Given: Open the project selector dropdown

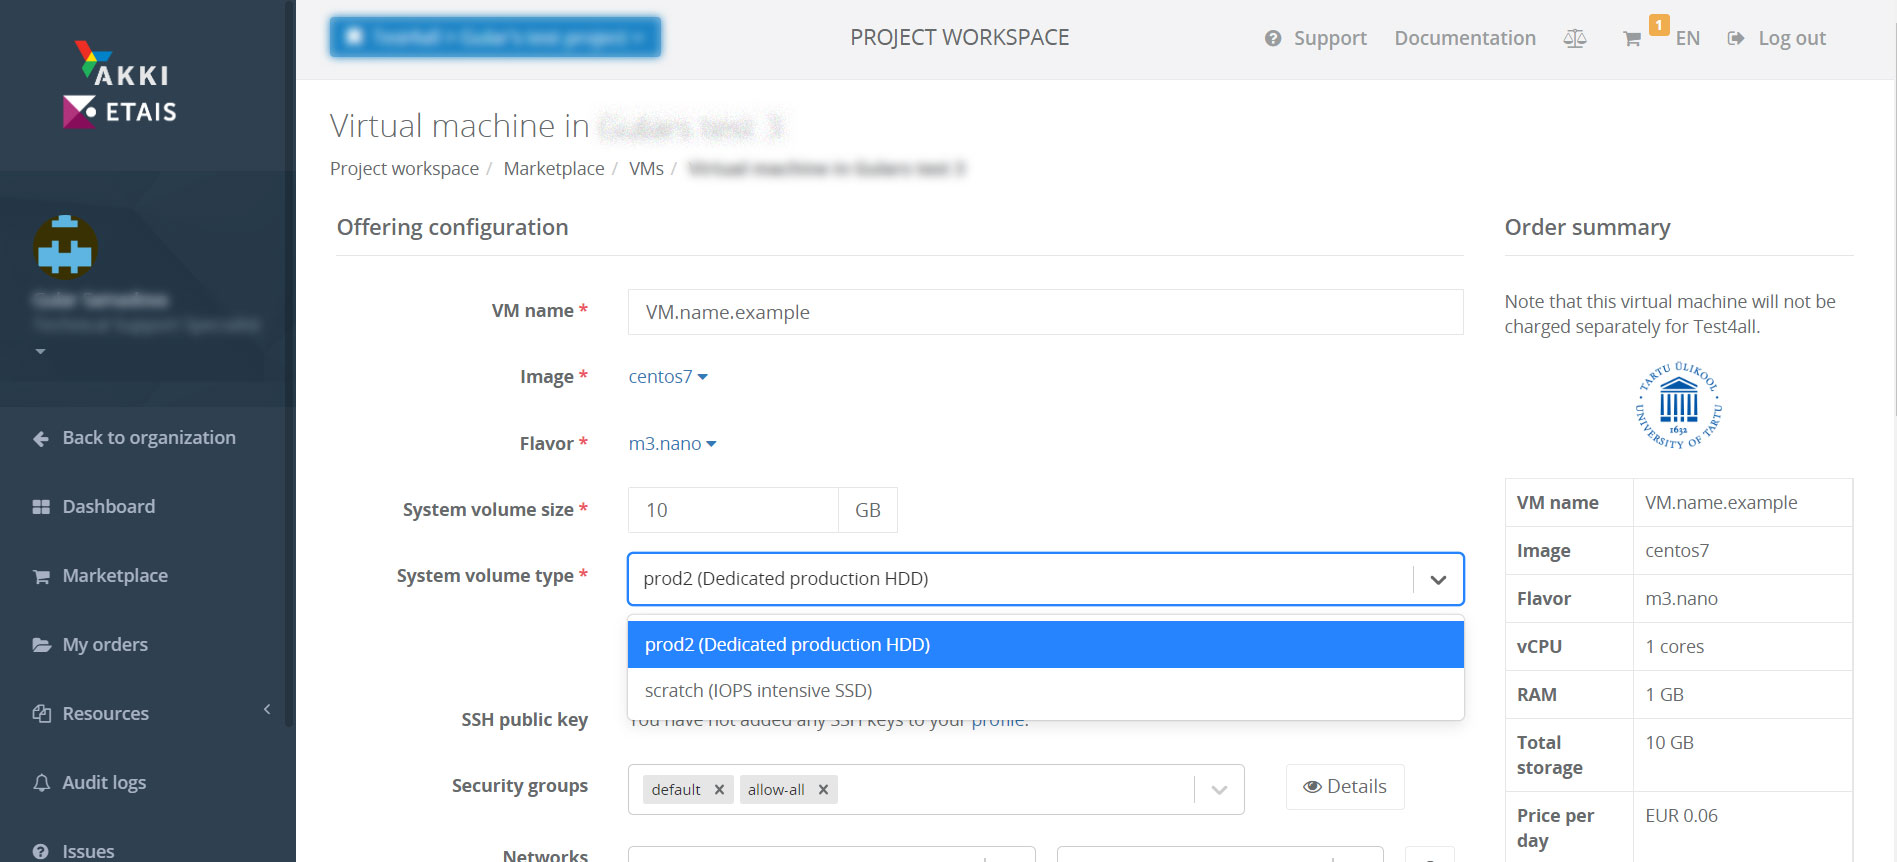Looking at the screenshot, I should [x=495, y=37].
